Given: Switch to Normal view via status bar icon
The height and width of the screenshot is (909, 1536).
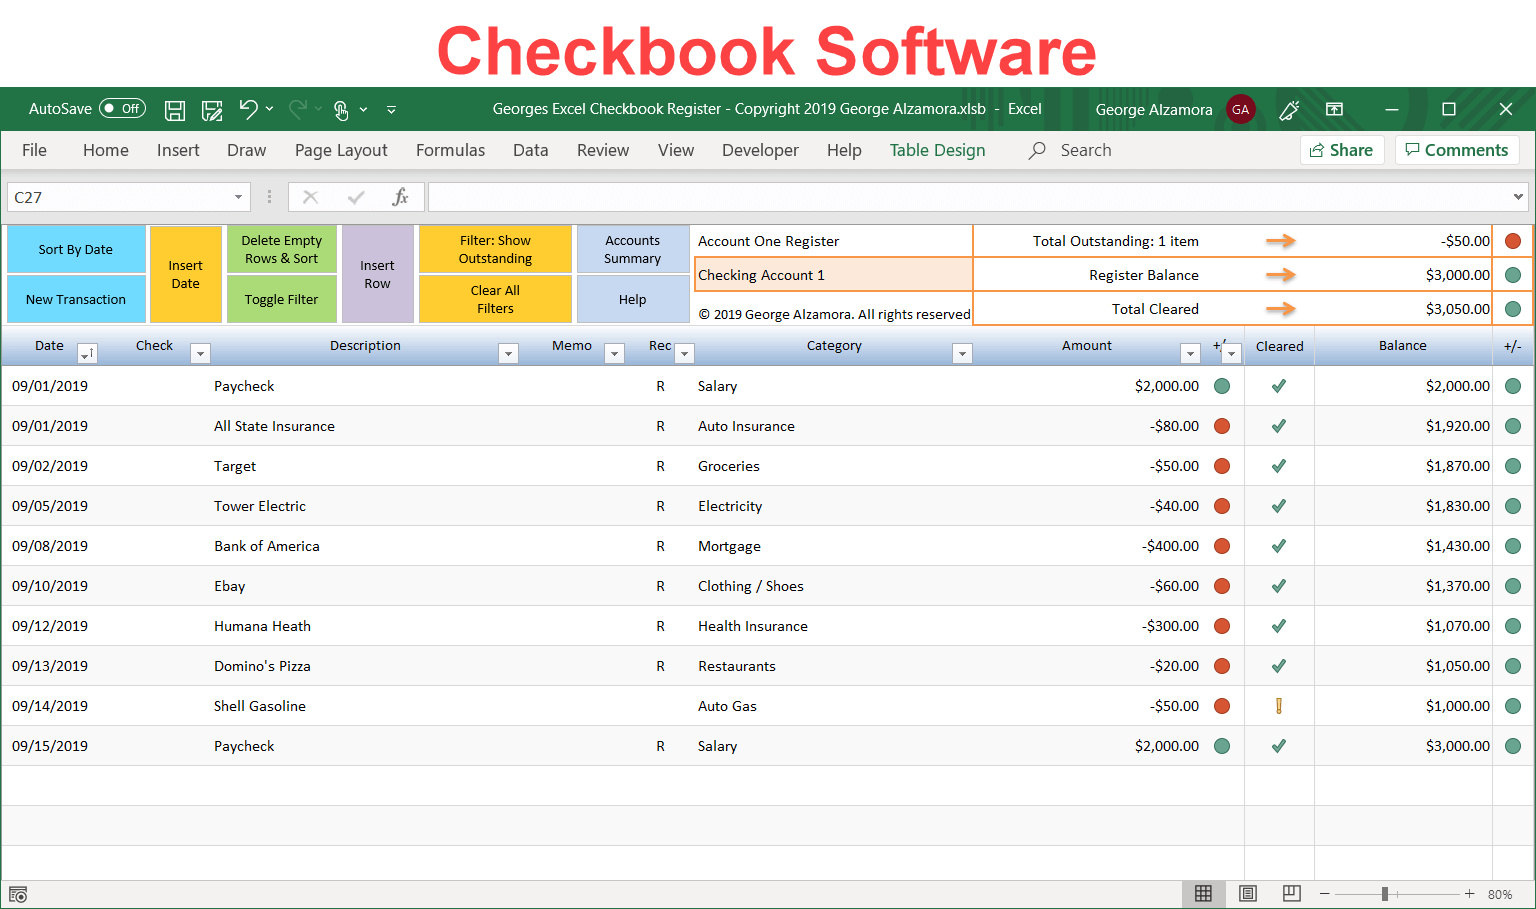Looking at the screenshot, I should click(x=1203, y=893).
